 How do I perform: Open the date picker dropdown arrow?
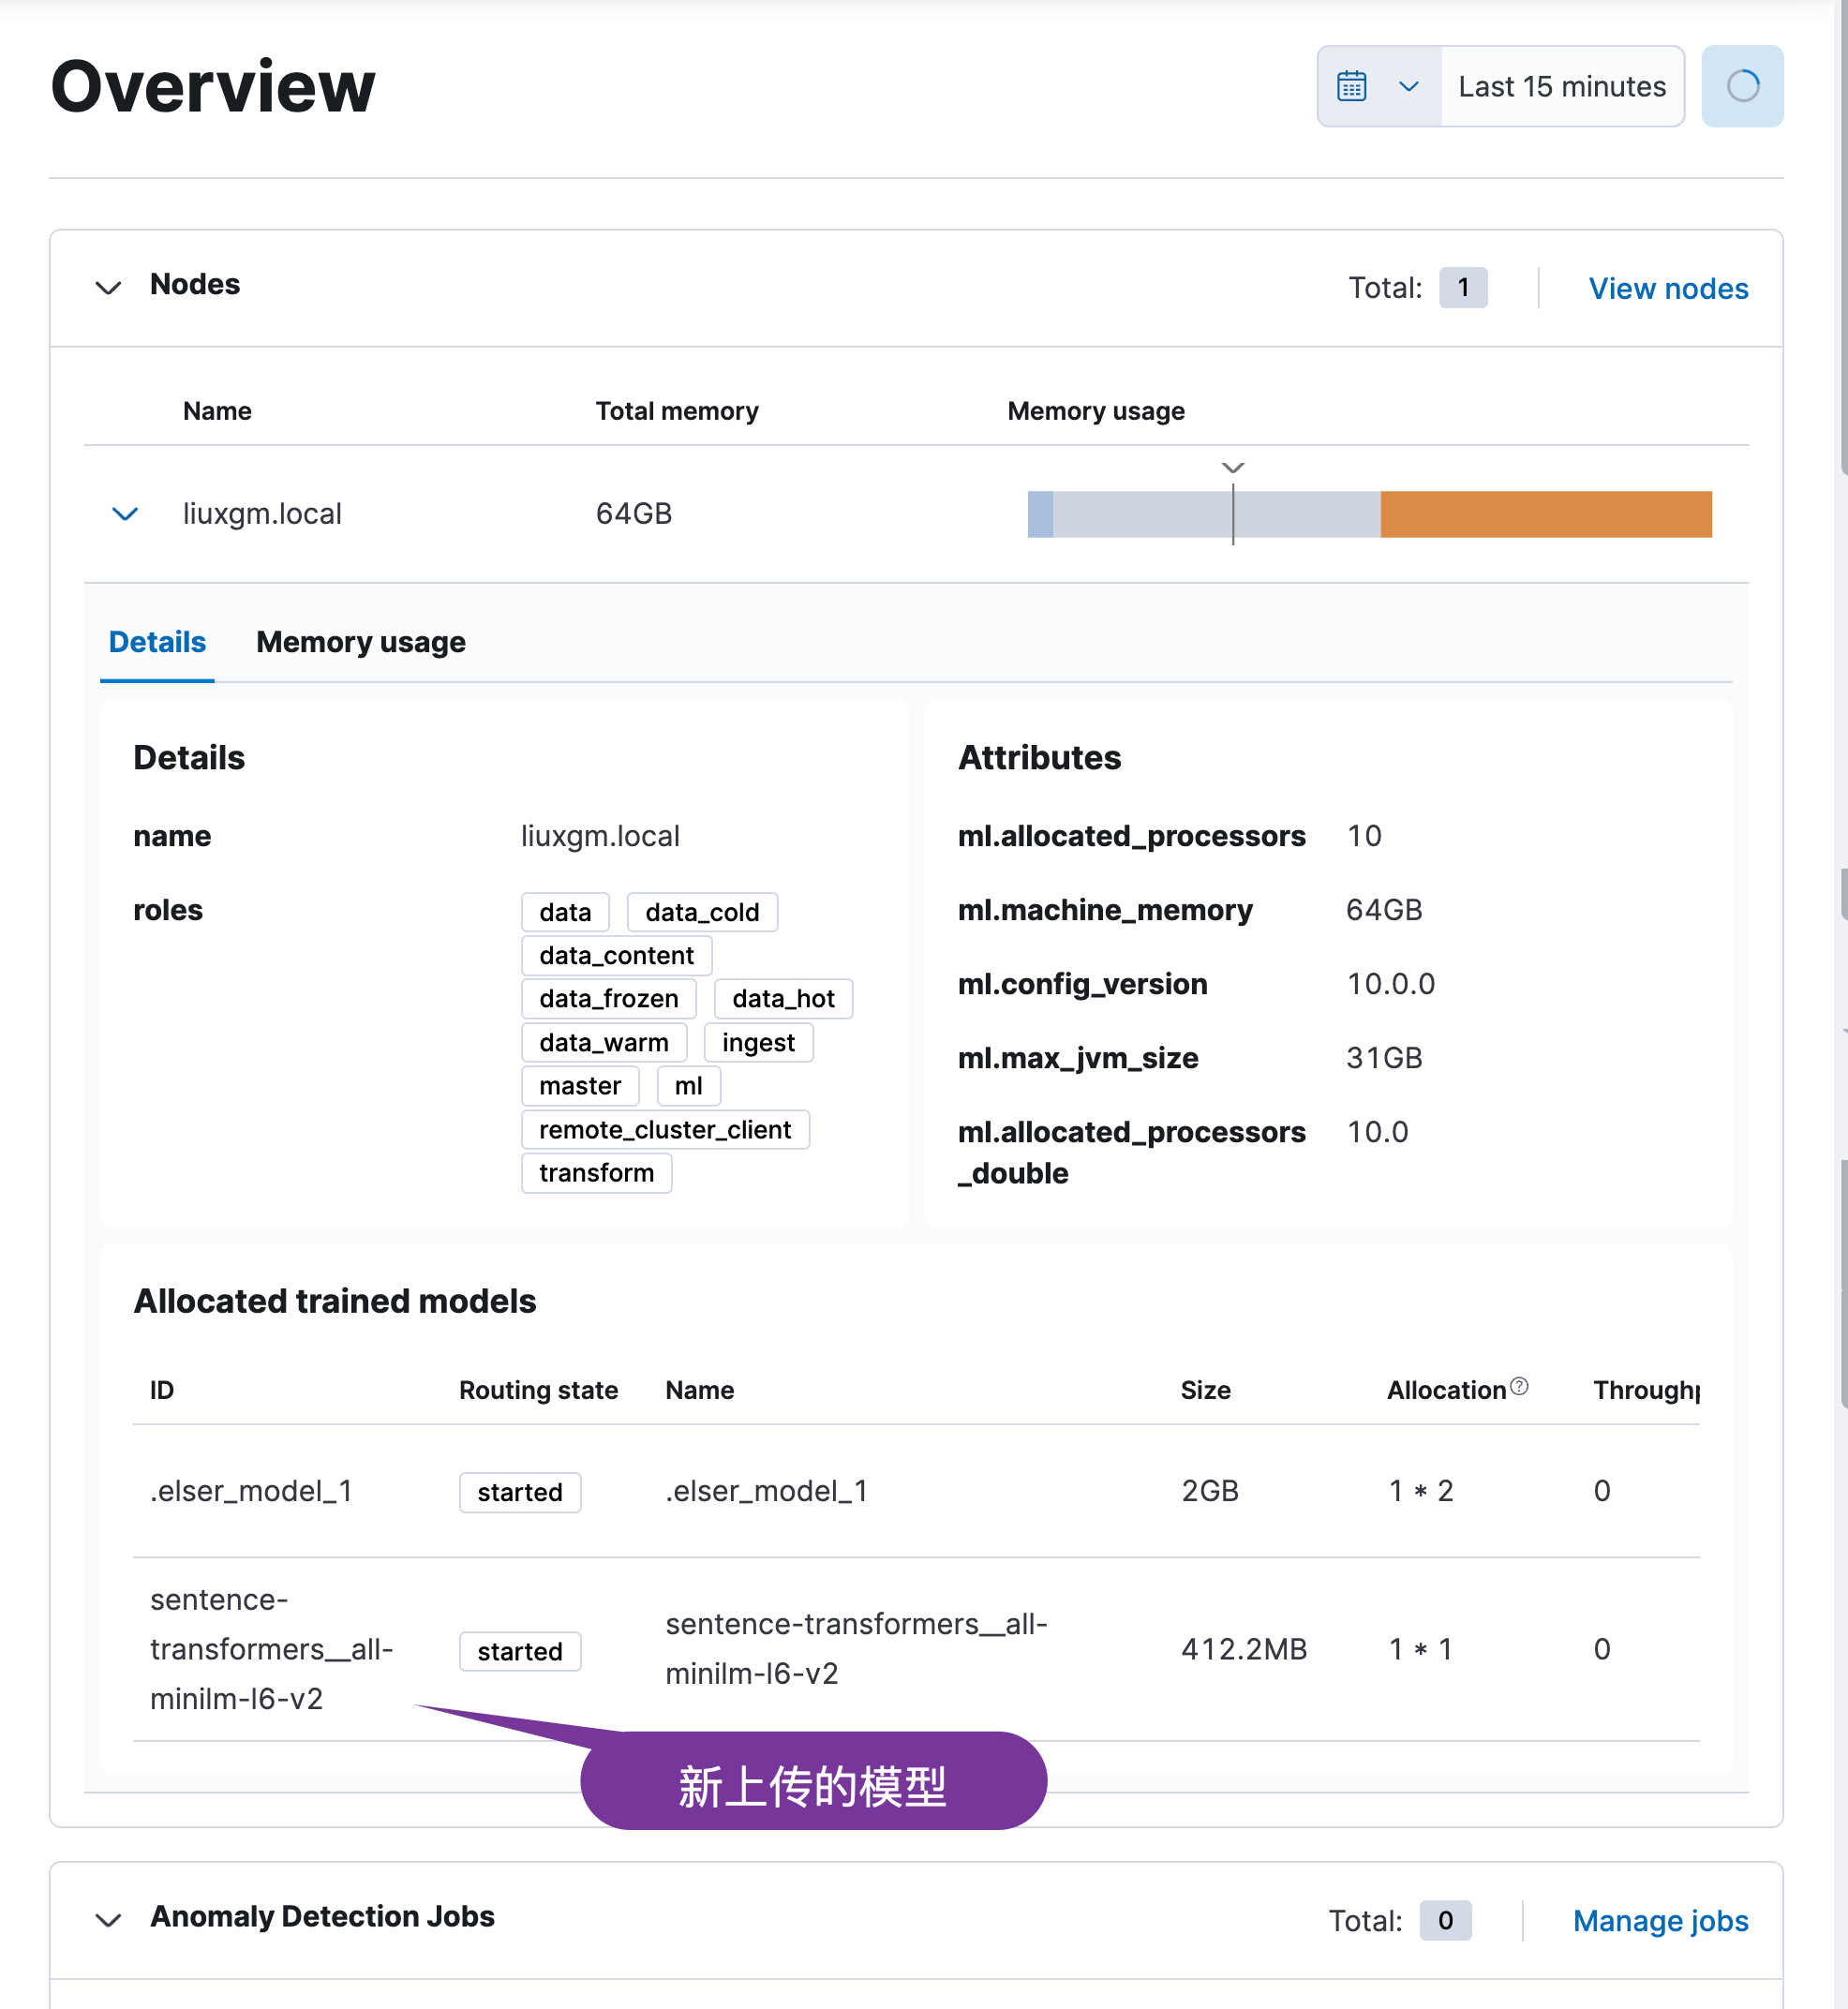1408,86
